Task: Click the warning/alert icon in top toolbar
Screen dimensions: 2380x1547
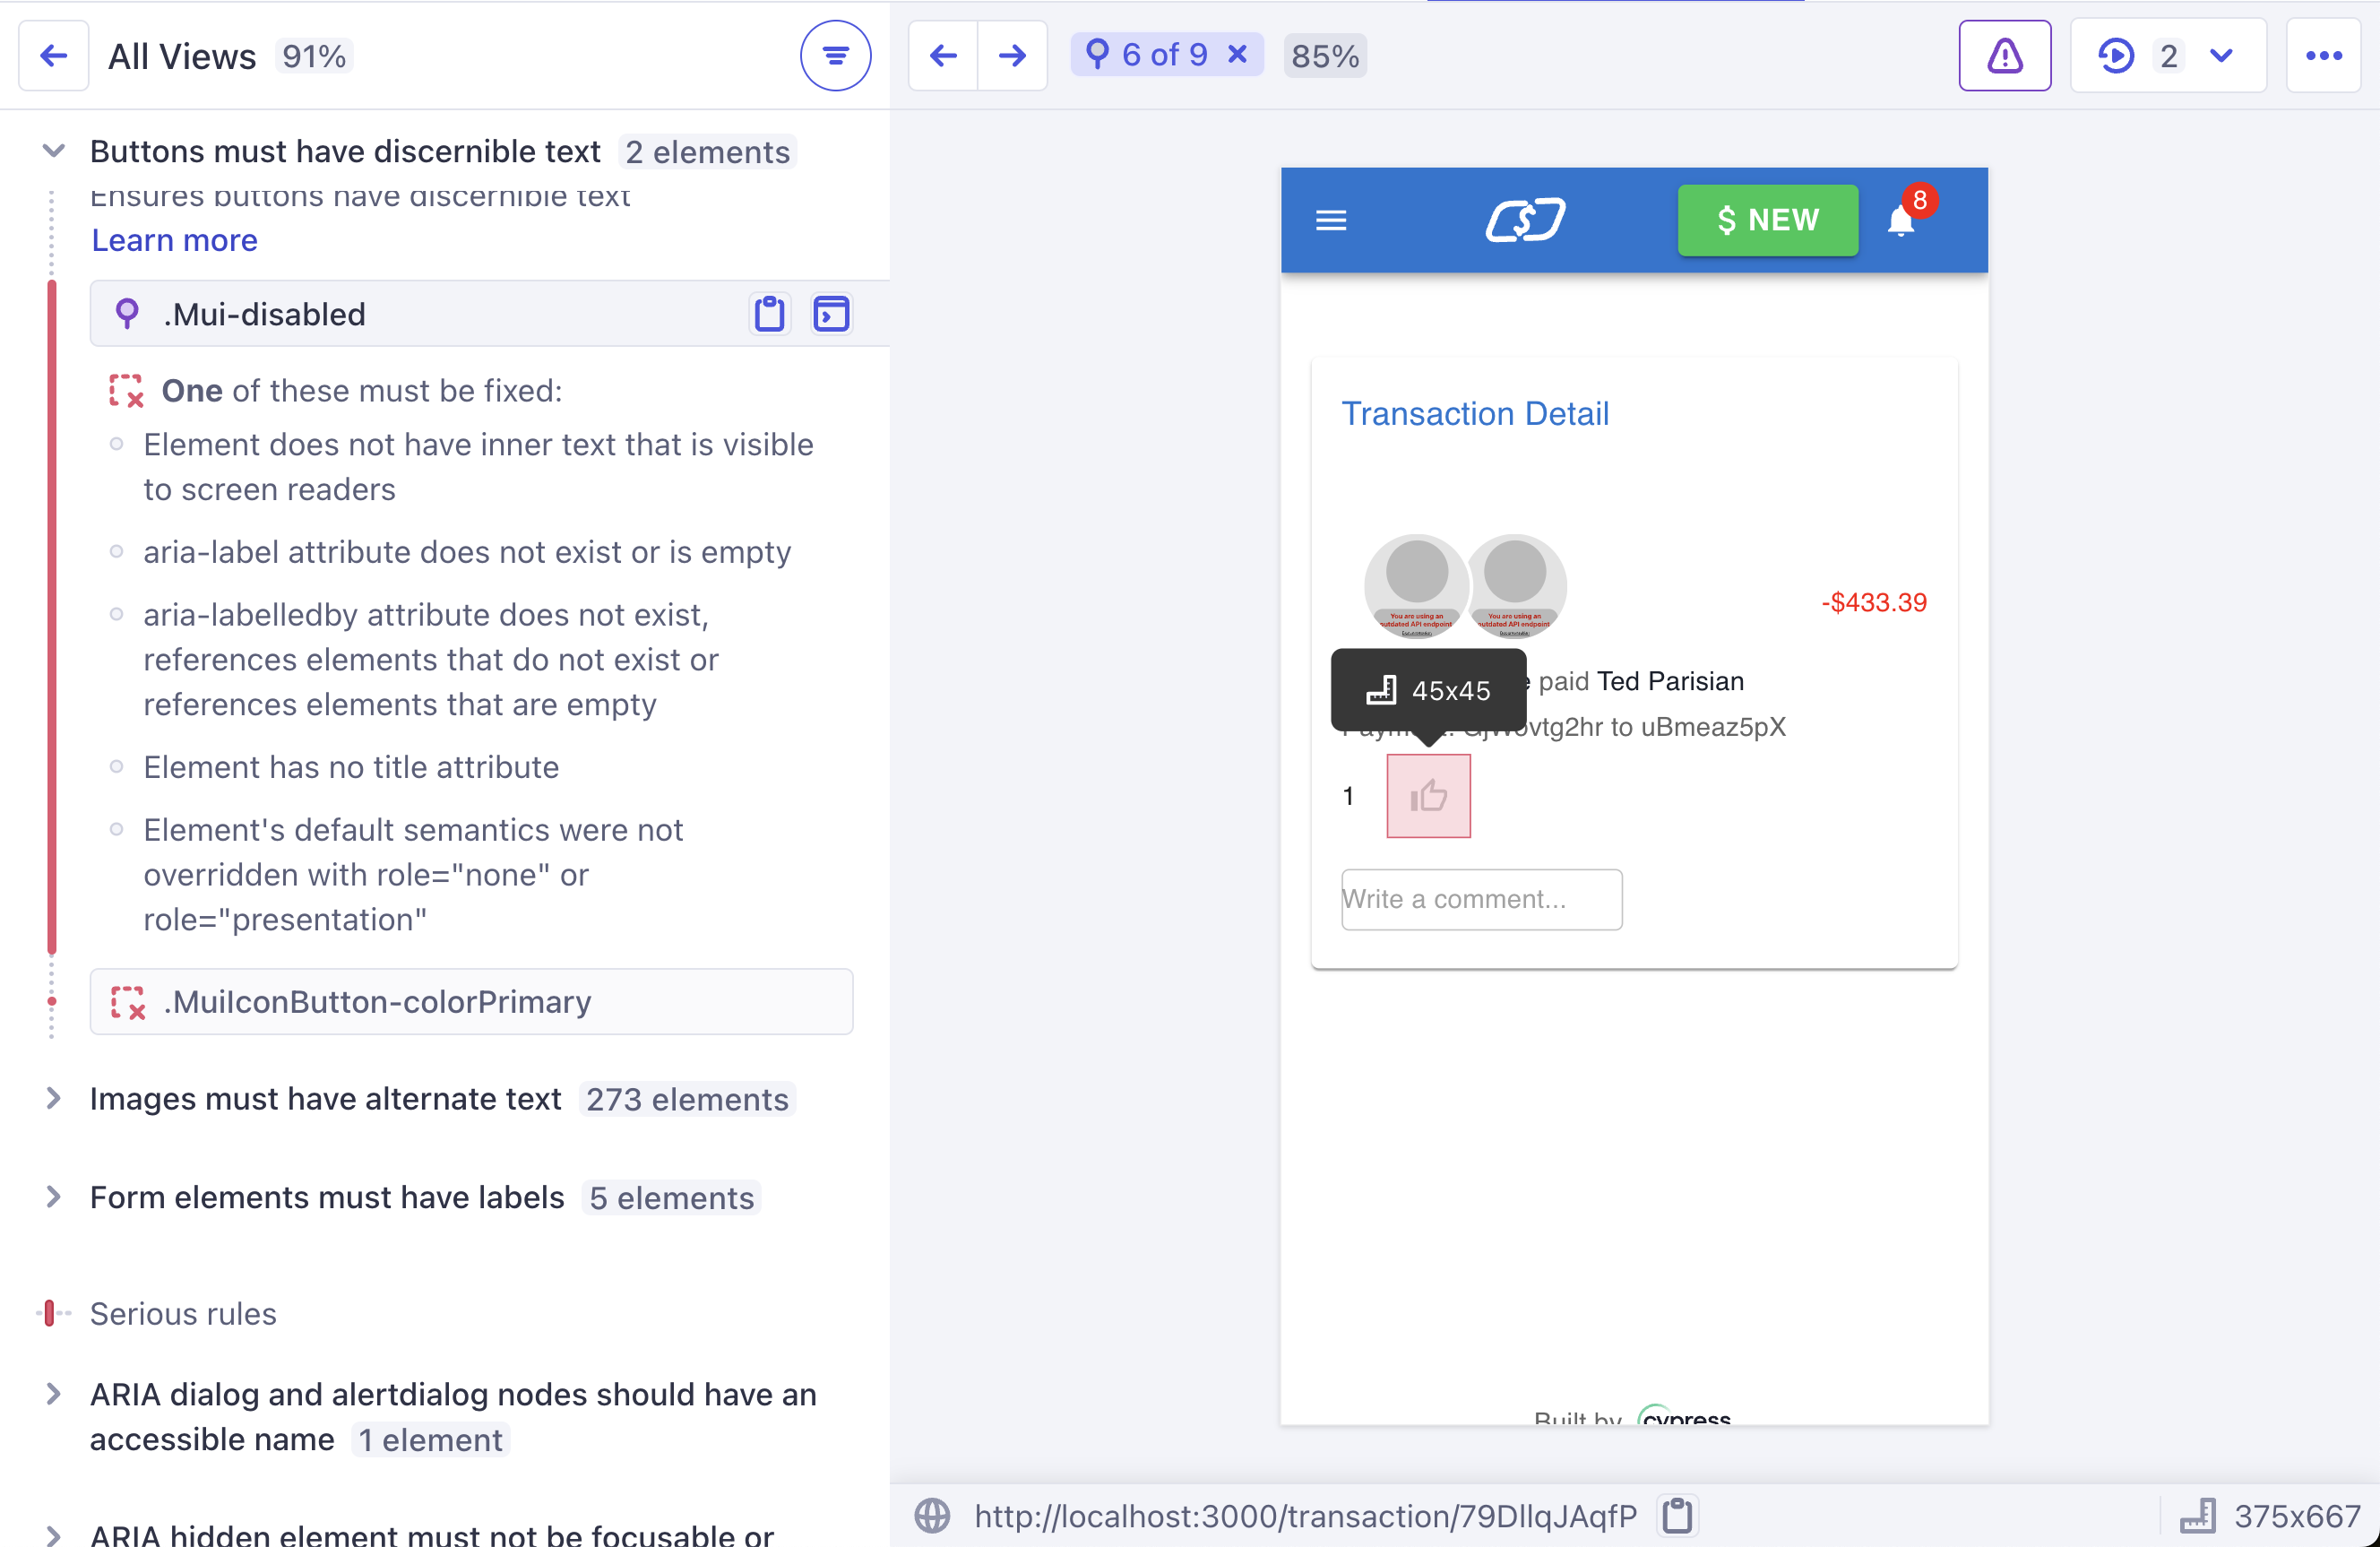Action: (x=2007, y=56)
